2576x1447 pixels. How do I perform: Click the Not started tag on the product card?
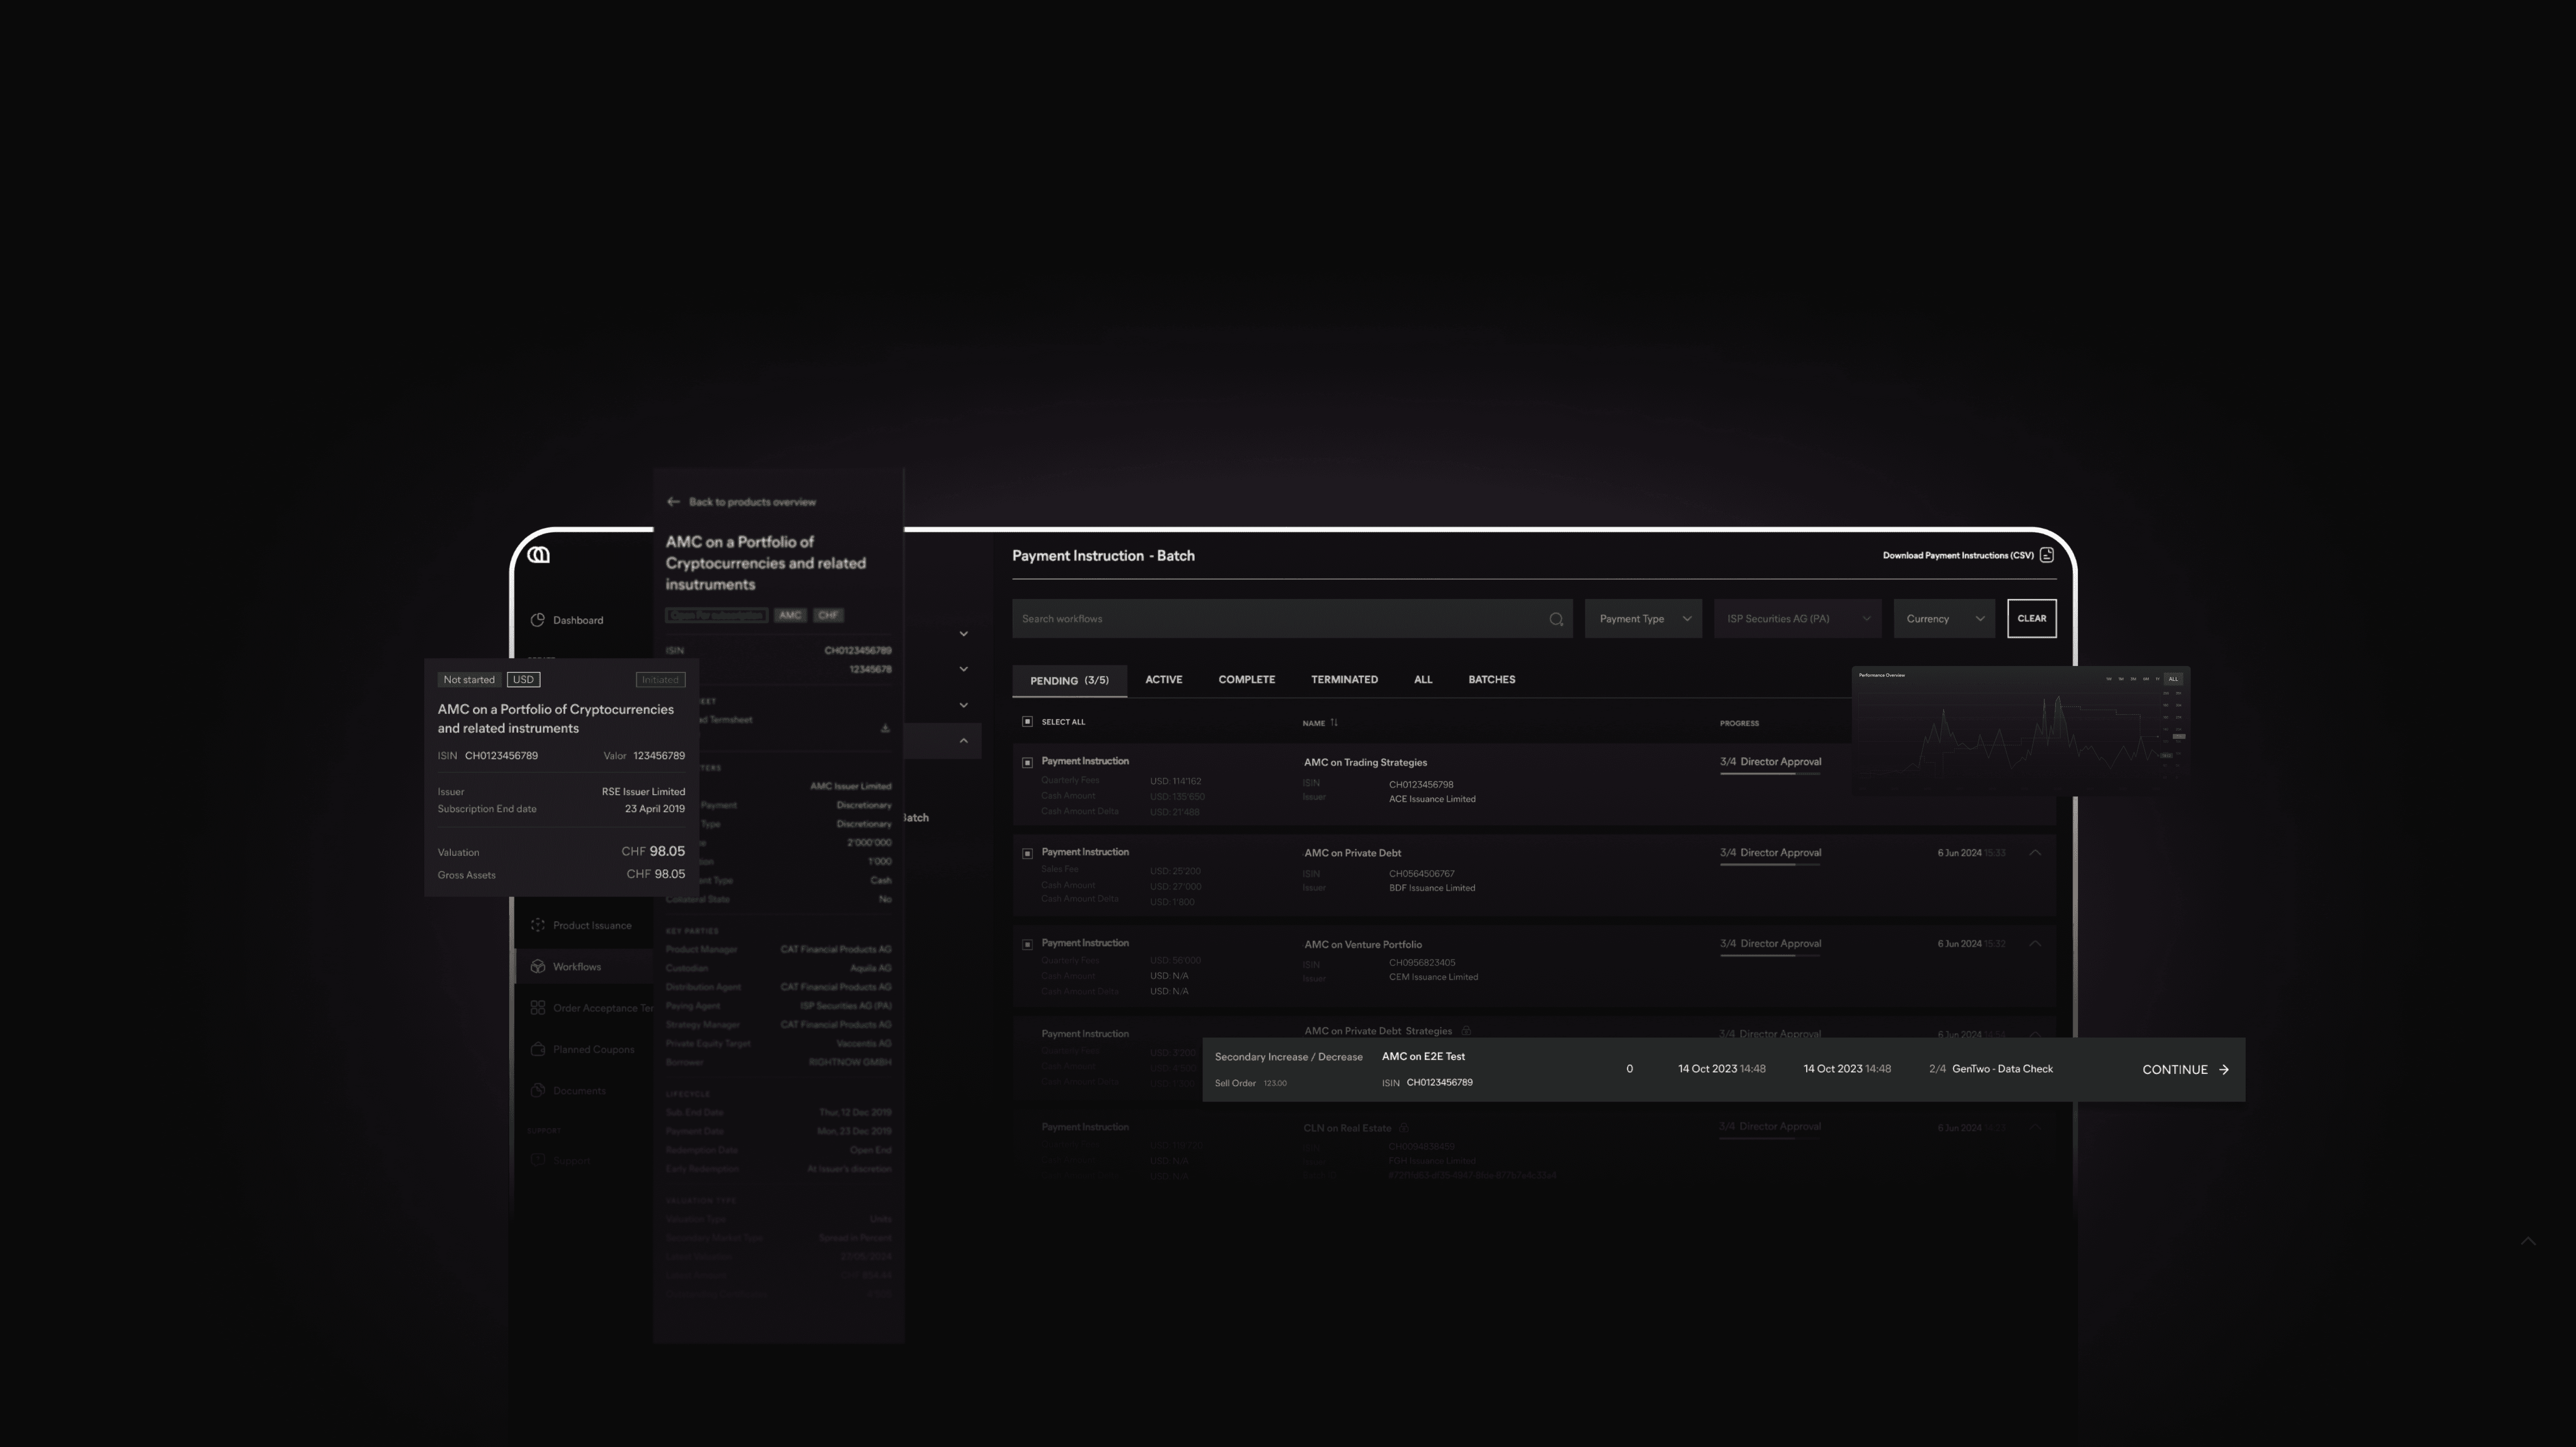469,680
